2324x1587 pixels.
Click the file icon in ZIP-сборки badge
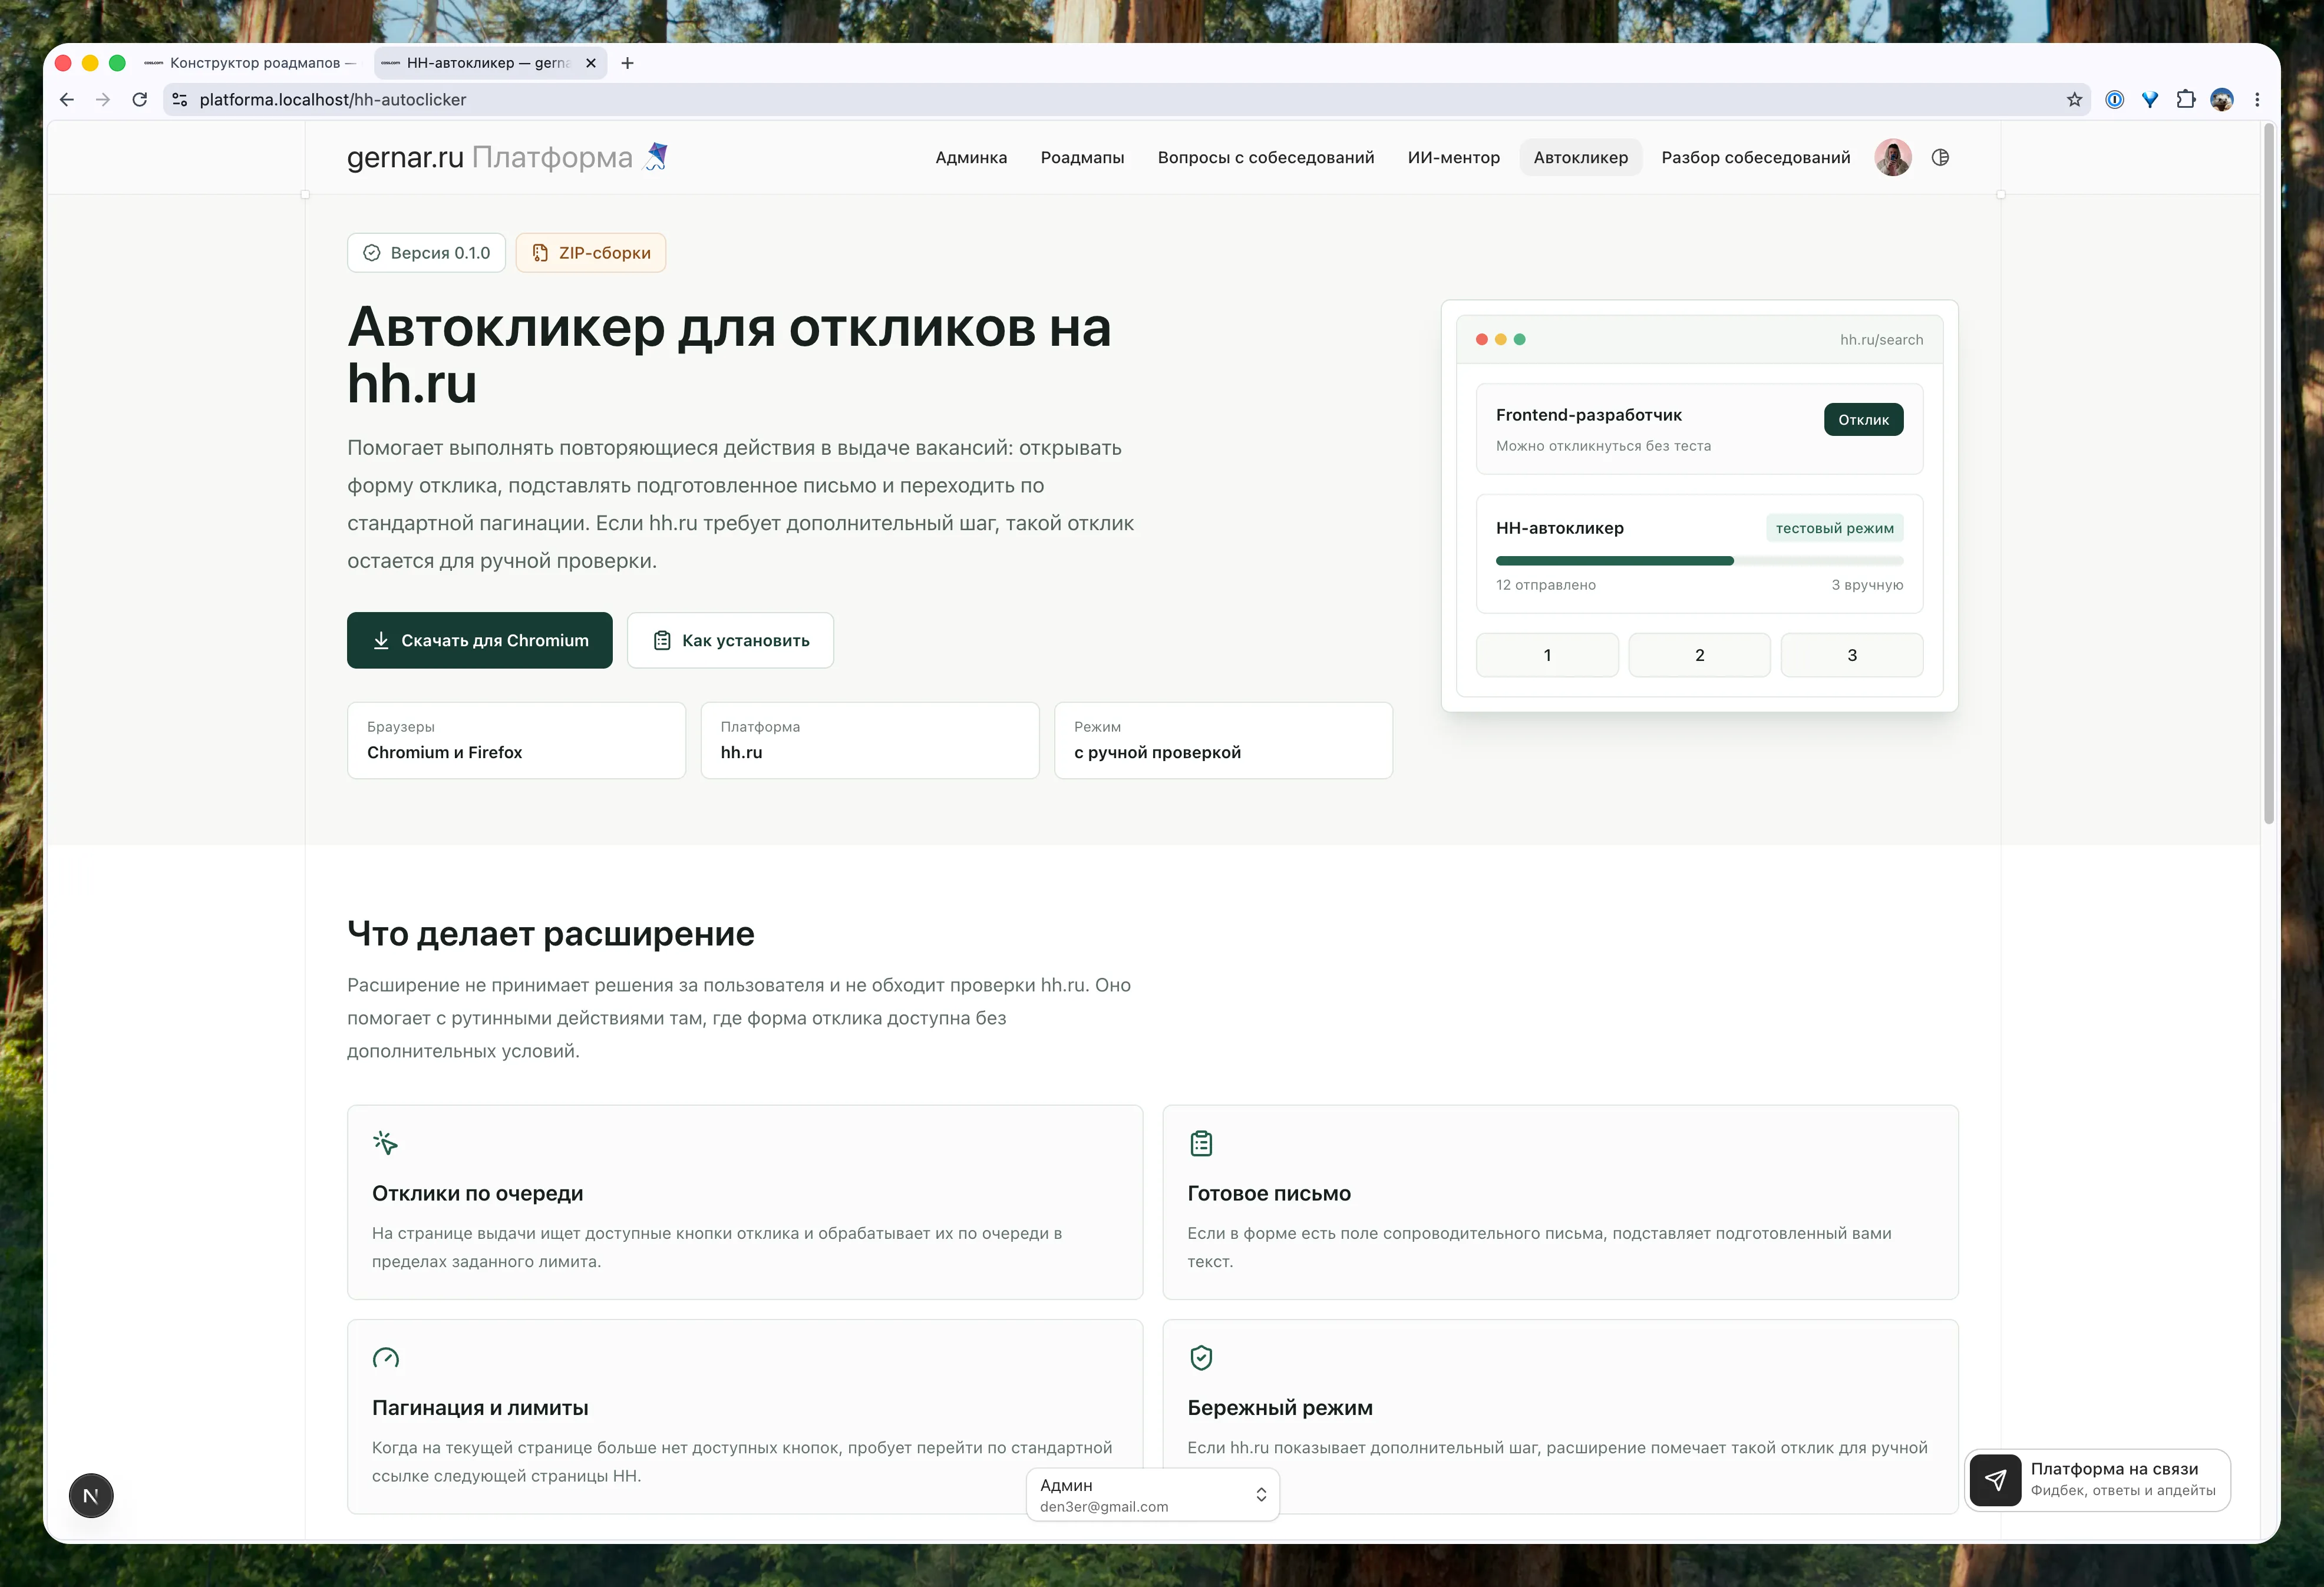(x=540, y=253)
